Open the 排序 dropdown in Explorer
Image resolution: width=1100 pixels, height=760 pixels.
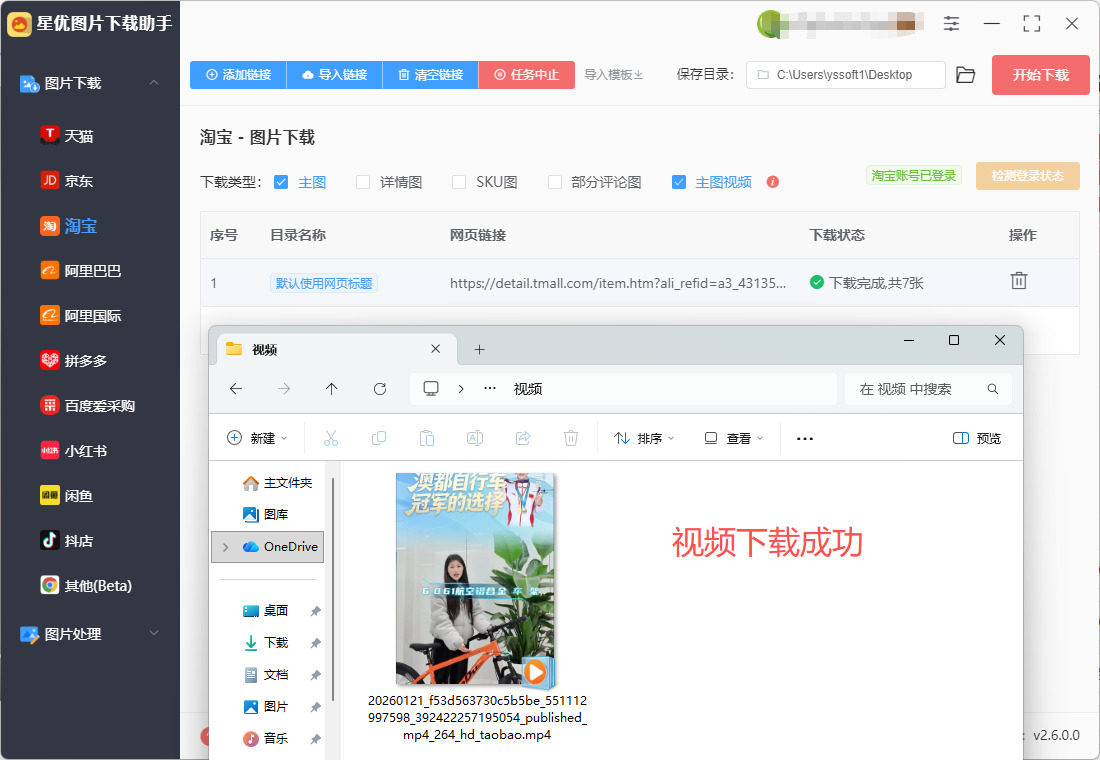(644, 439)
